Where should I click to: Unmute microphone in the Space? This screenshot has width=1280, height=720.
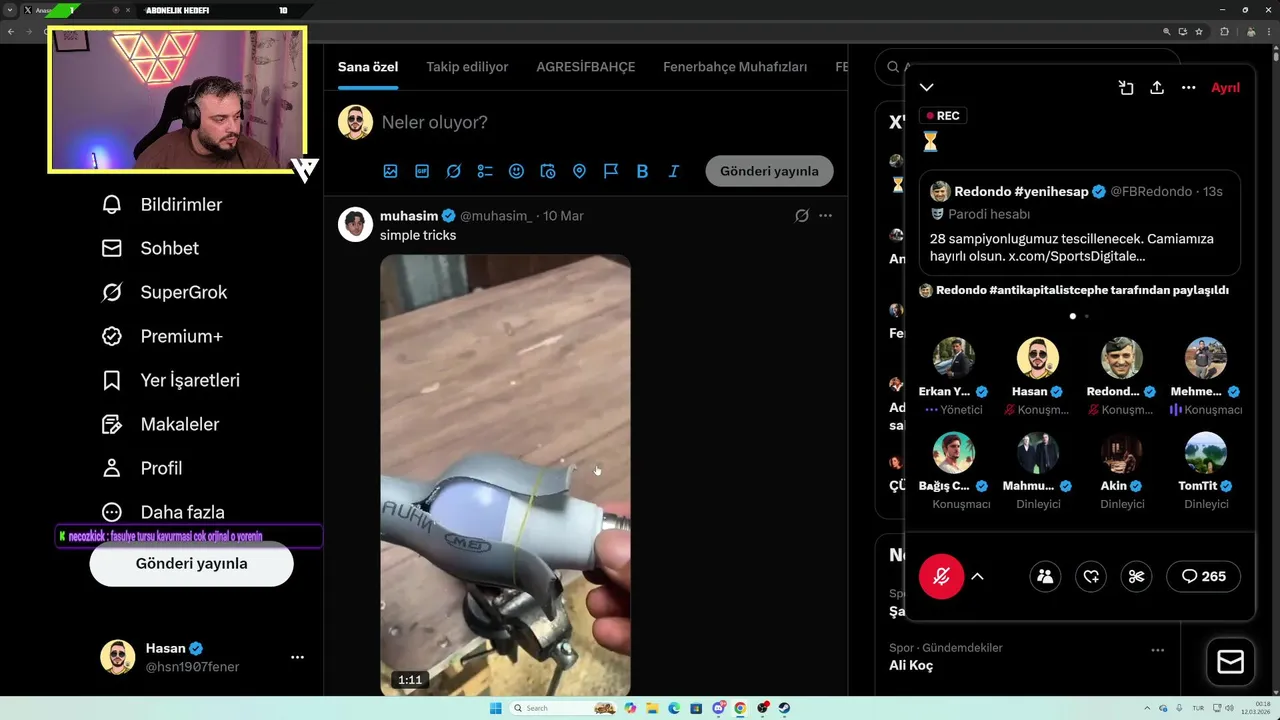[941, 576]
